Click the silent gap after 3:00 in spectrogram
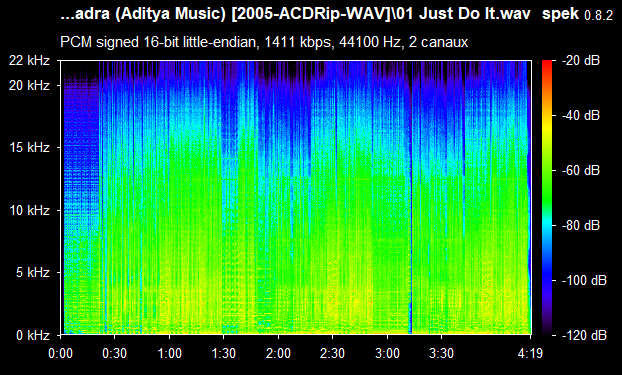 click(411, 198)
